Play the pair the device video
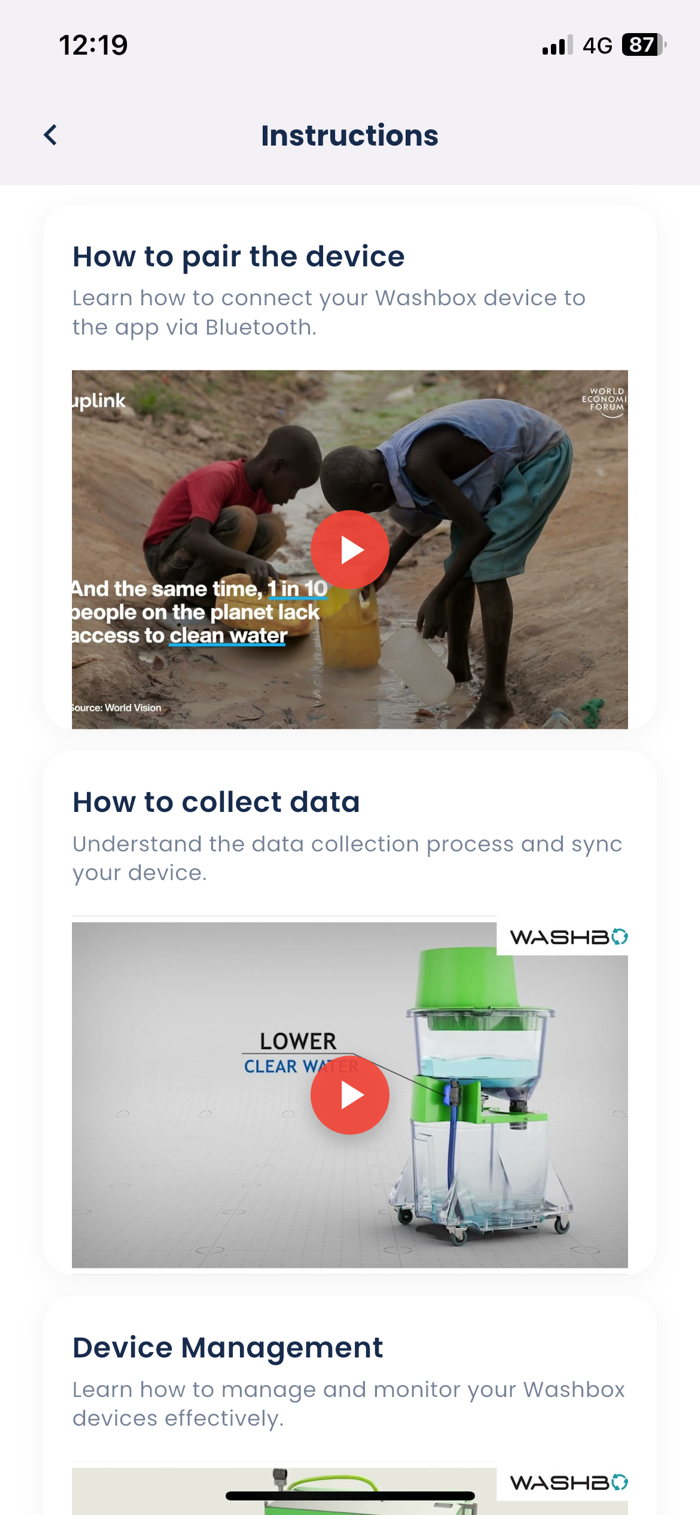The image size is (700, 1515). (350, 549)
